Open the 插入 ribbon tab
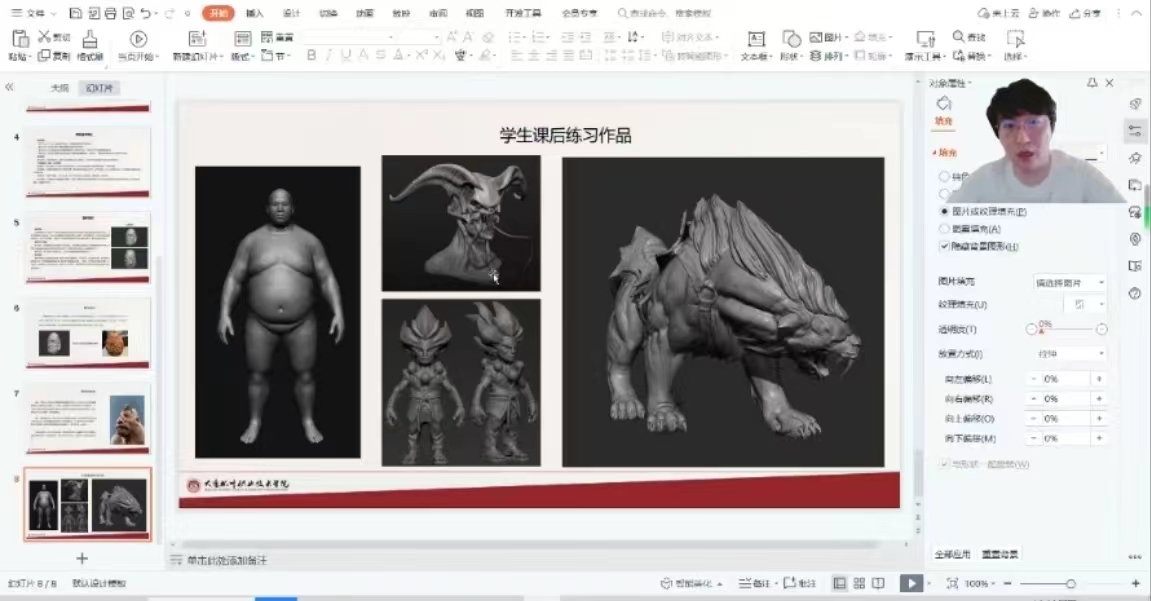1151x601 pixels. coord(255,13)
